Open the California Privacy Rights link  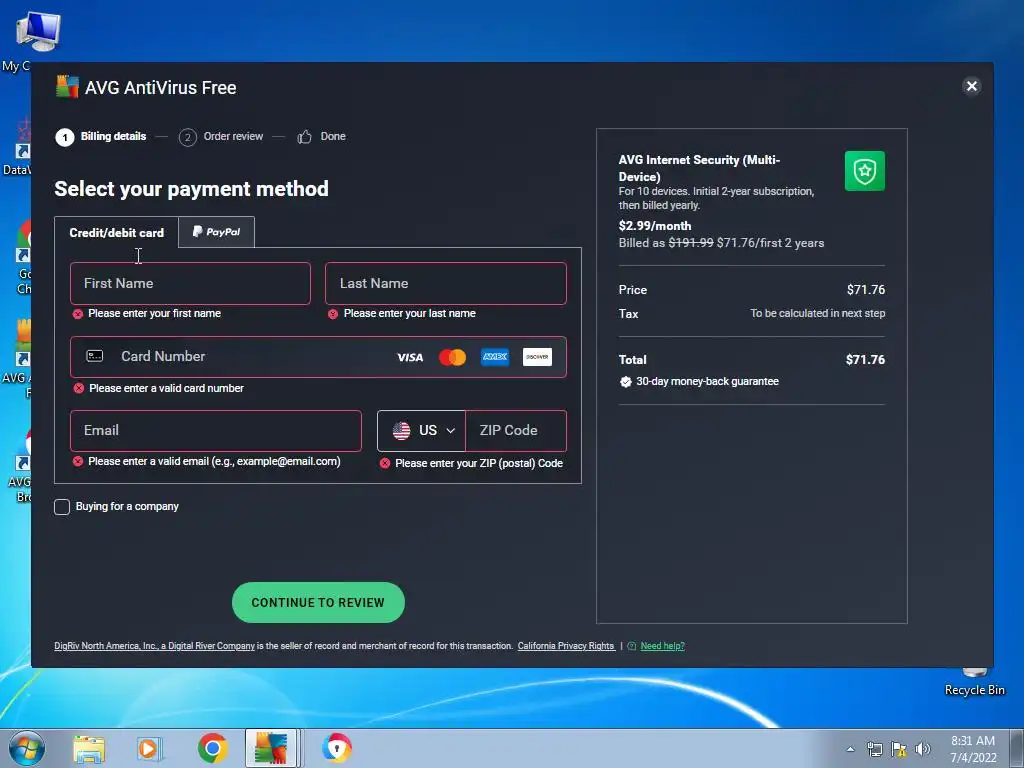click(566, 646)
